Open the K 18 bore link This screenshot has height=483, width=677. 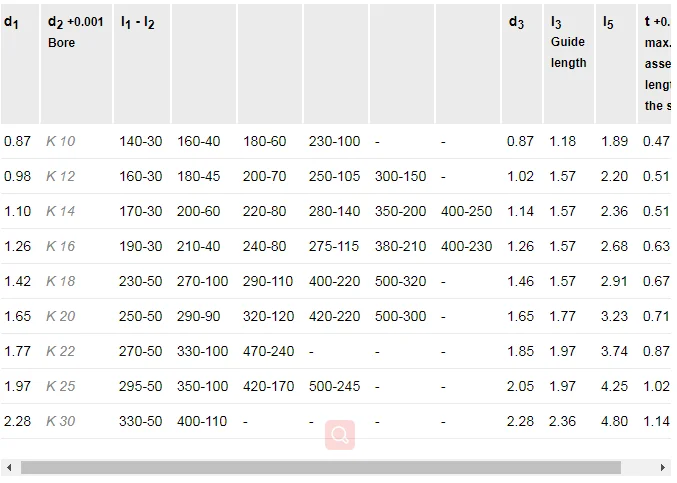[x=60, y=281]
